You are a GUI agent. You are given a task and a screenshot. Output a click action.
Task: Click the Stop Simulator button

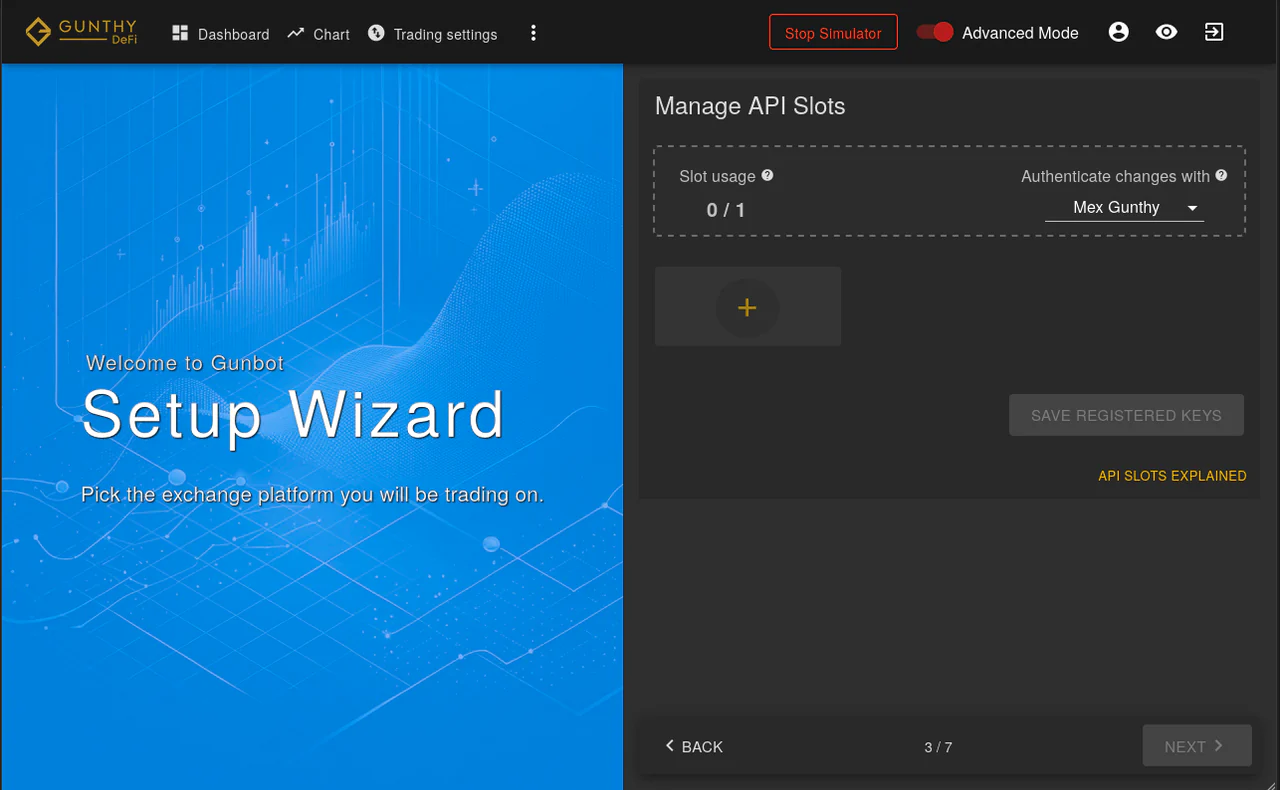click(833, 33)
